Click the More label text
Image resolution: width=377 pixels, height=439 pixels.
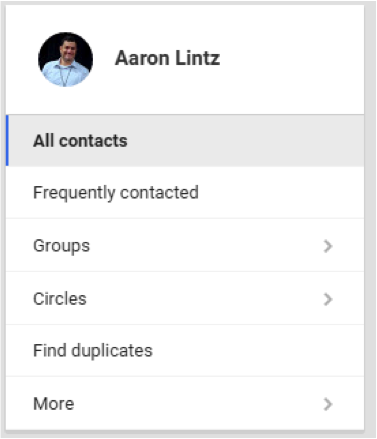click(x=53, y=404)
